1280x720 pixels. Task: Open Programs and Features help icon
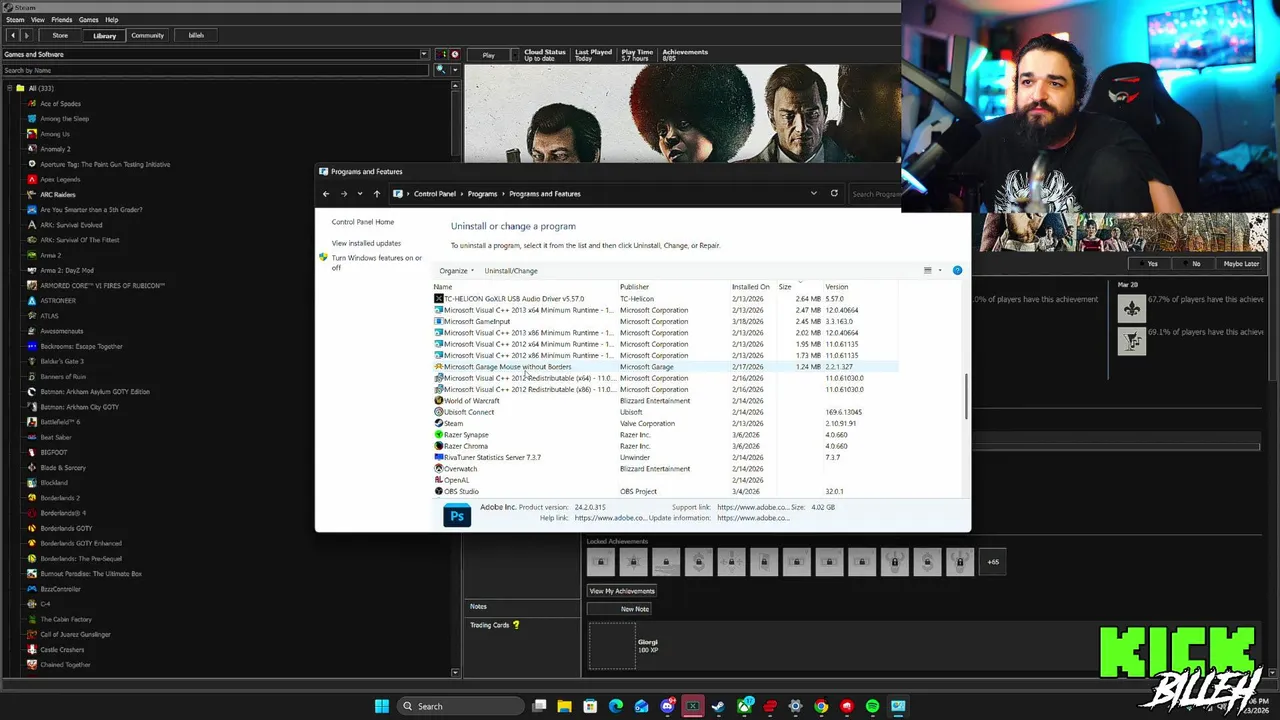click(957, 270)
